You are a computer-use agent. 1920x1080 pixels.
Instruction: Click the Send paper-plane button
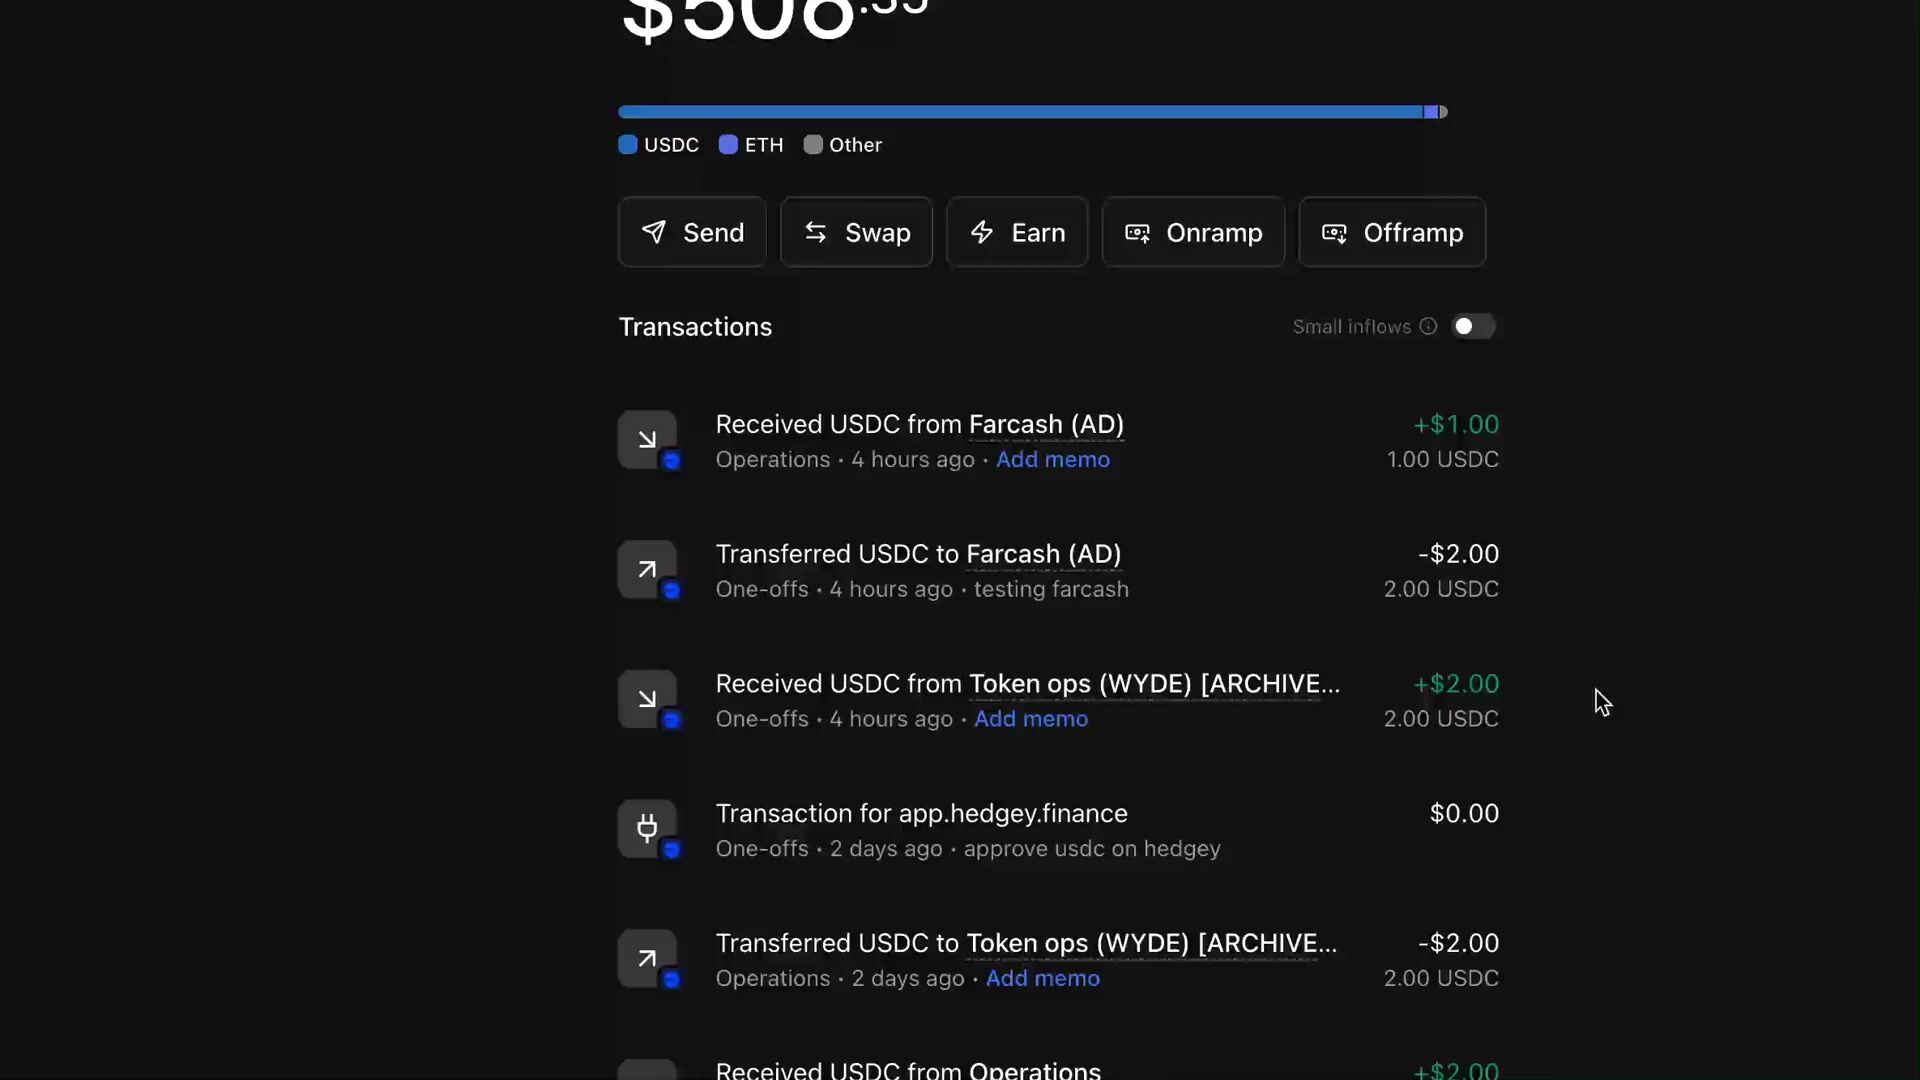(x=692, y=232)
